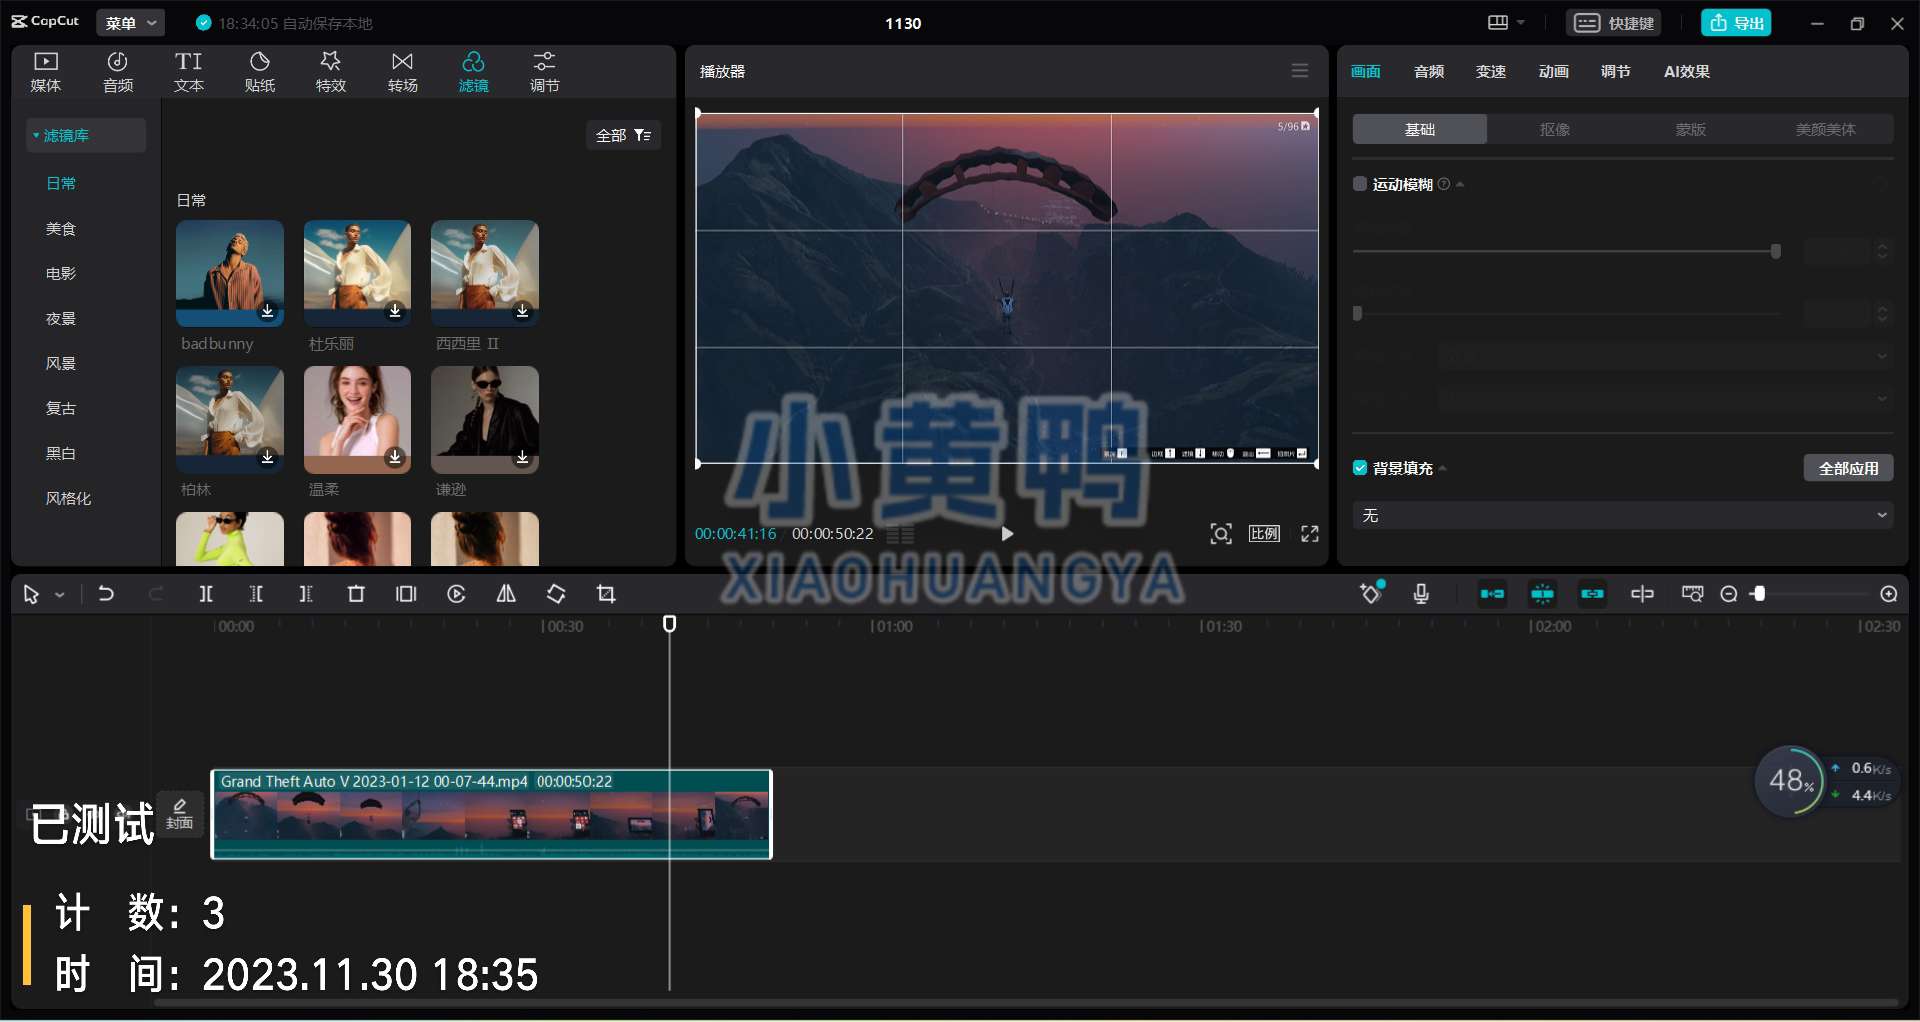Screen dimensions: 1920x1022
Task: Play the video preview
Action: click(x=1007, y=534)
